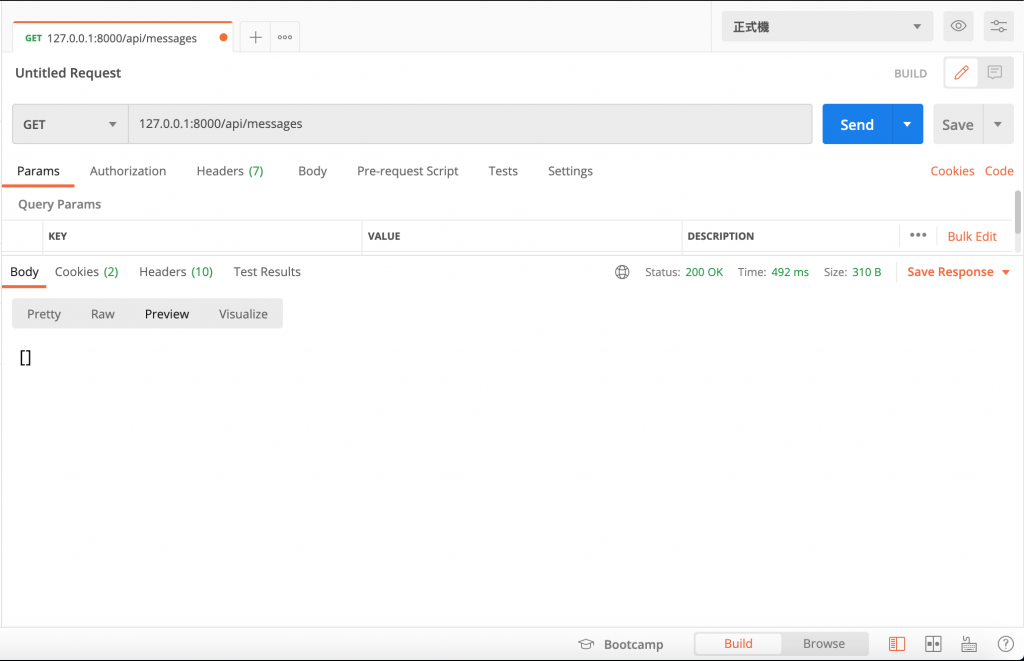Open the Cookies link

[952, 171]
